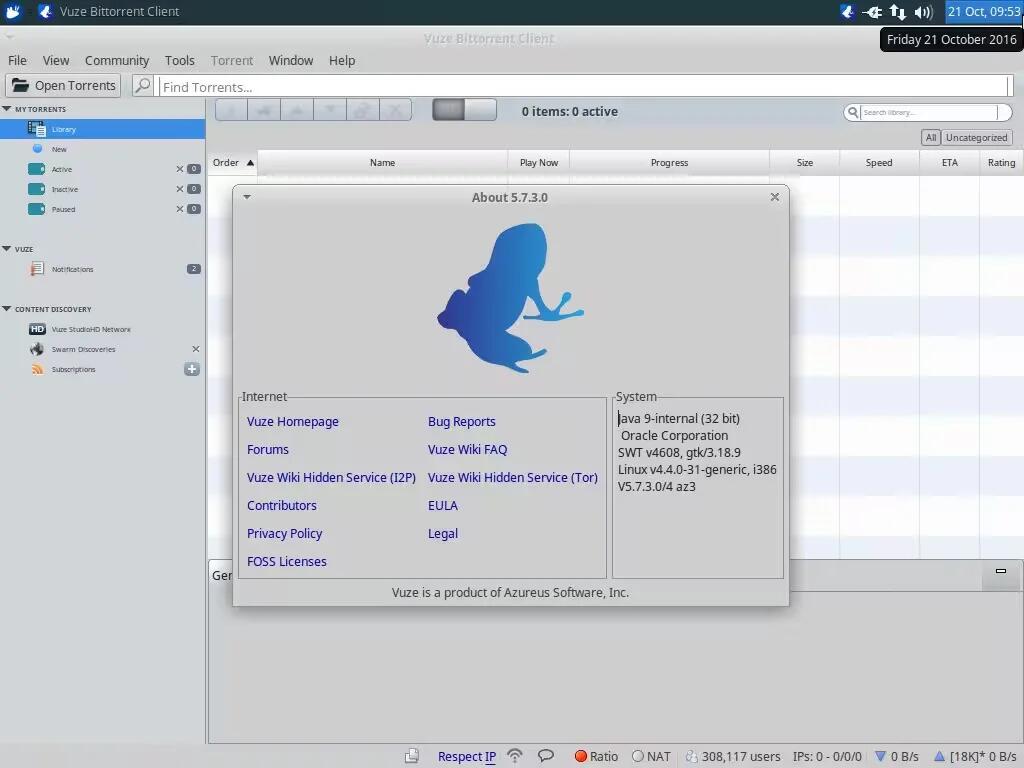Click the download speed arrow in status bar
Image resolution: width=1024 pixels, height=768 pixels.
tap(880, 756)
